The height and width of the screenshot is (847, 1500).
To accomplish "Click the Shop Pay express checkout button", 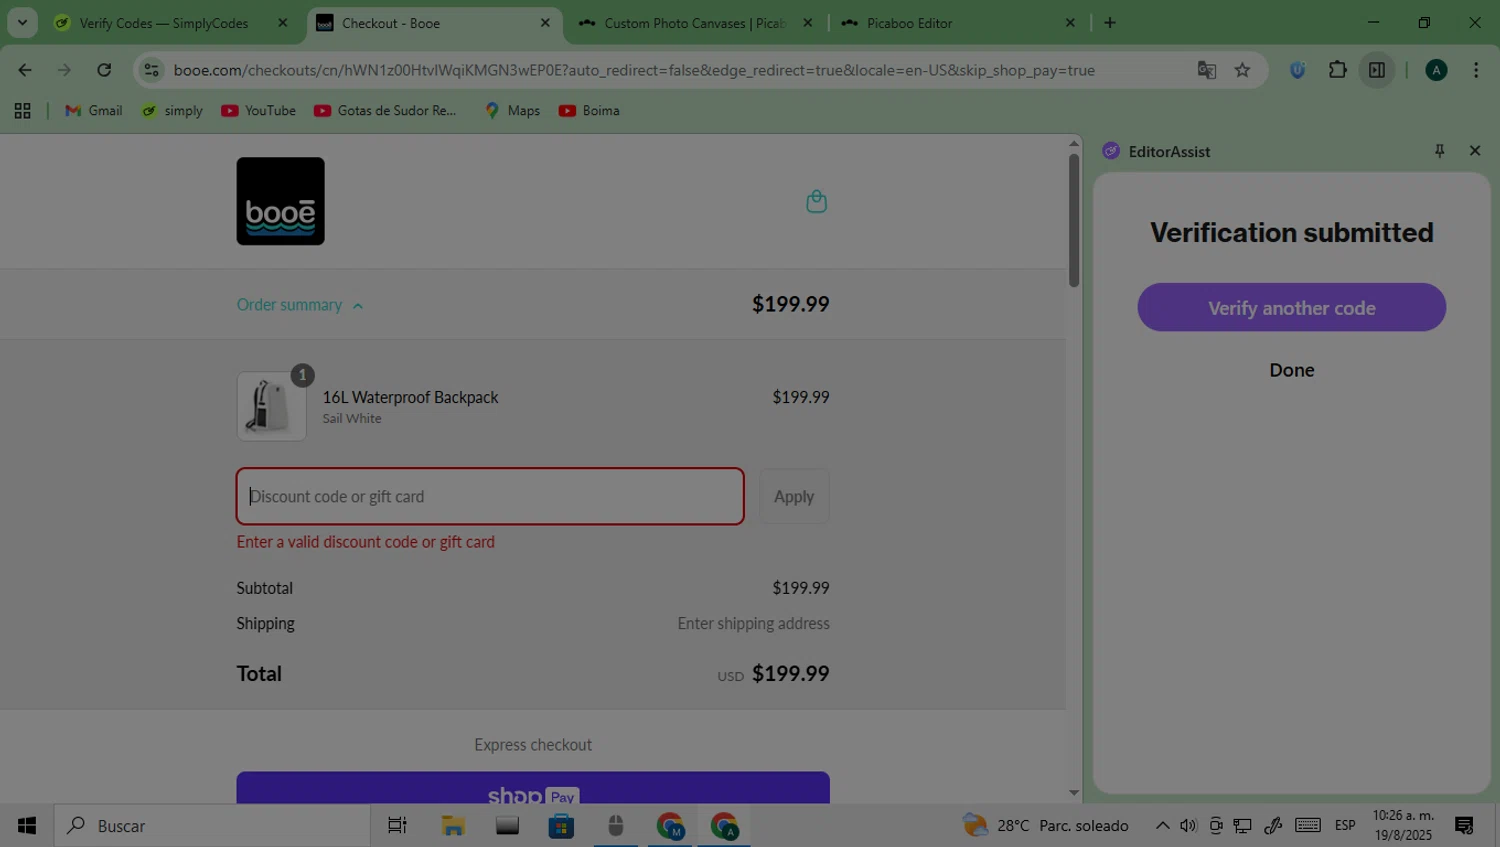I will tap(533, 789).
